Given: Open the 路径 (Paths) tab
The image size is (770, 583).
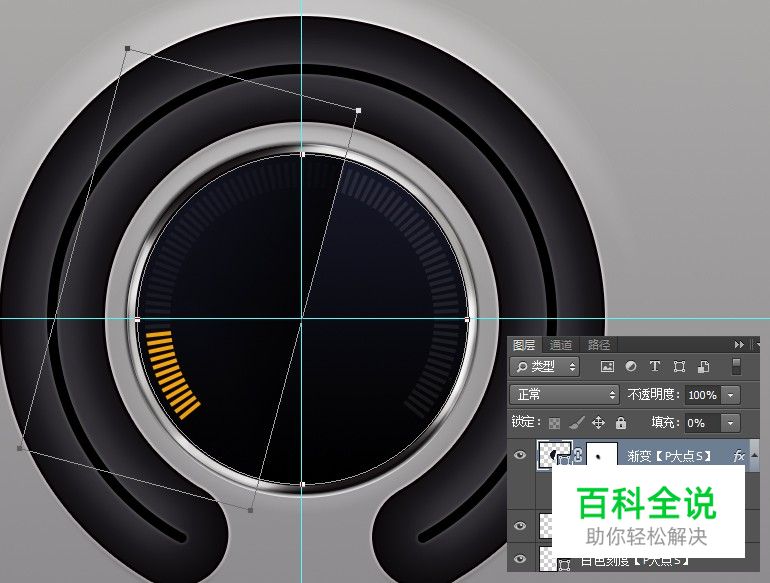Looking at the screenshot, I should pos(599,345).
